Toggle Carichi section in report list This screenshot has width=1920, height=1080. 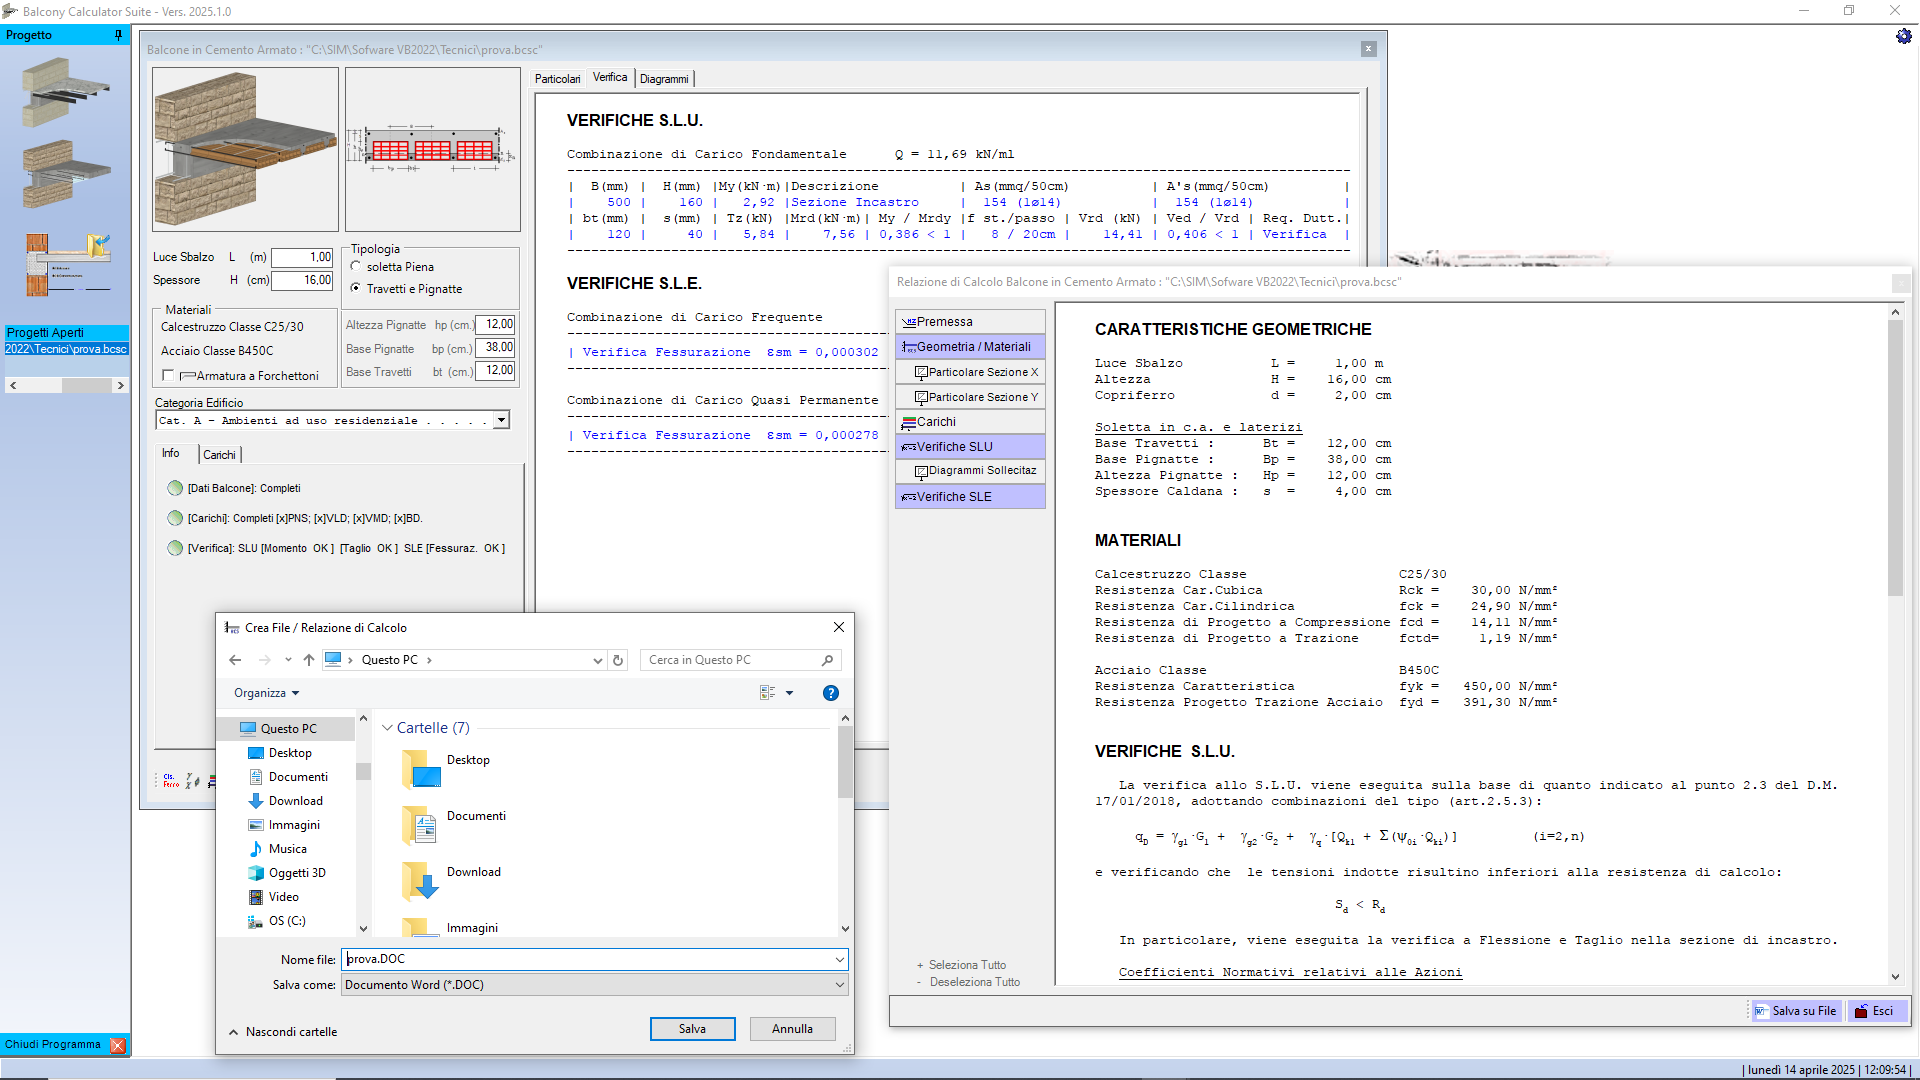coord(970,422)
